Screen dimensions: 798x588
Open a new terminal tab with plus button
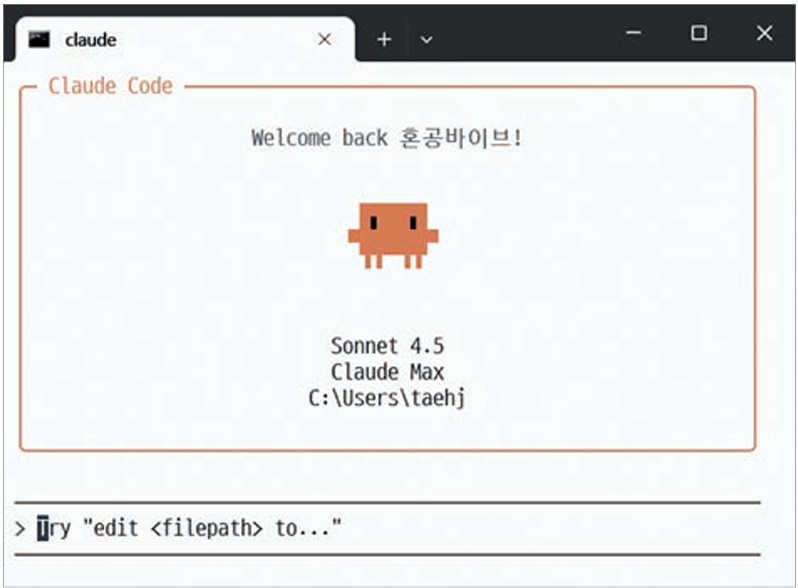tap(383, 39)
